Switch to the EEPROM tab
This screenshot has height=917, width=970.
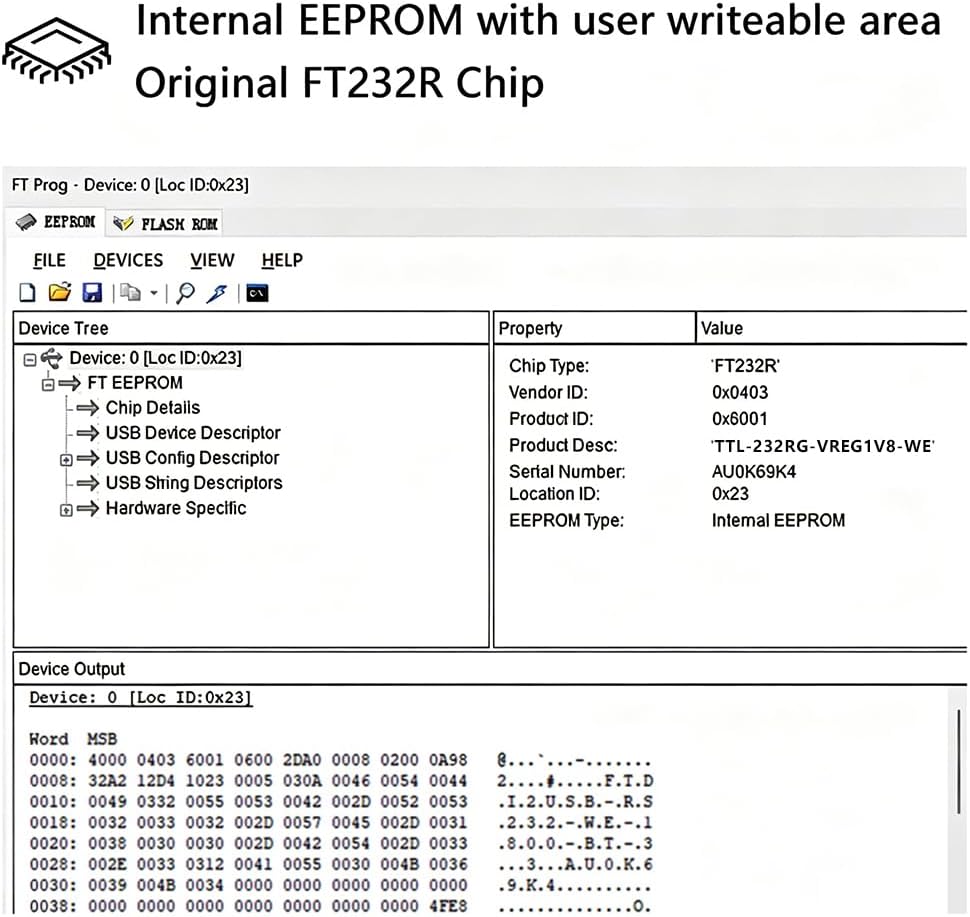(55, 222)
